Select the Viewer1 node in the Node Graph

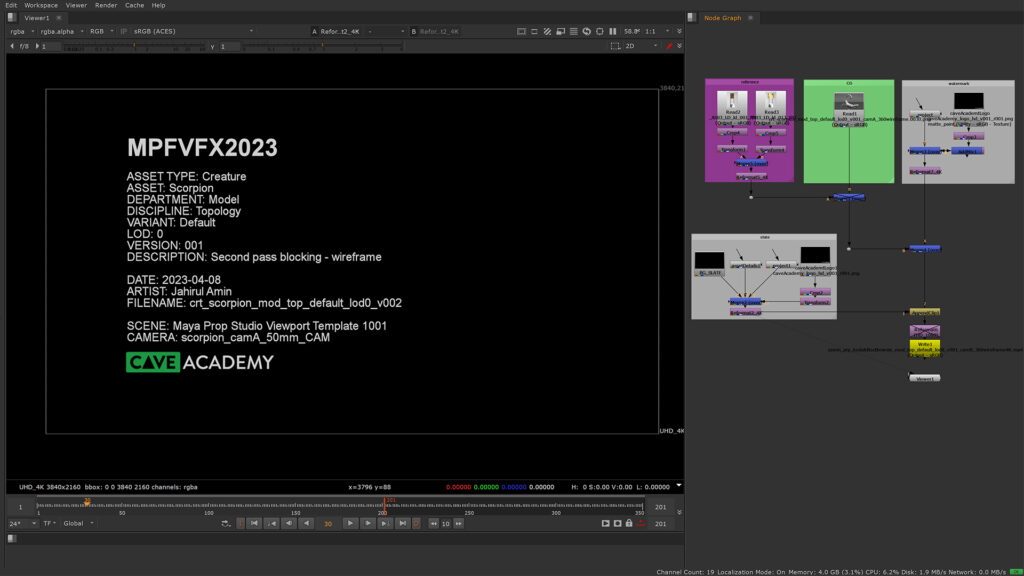925,377
